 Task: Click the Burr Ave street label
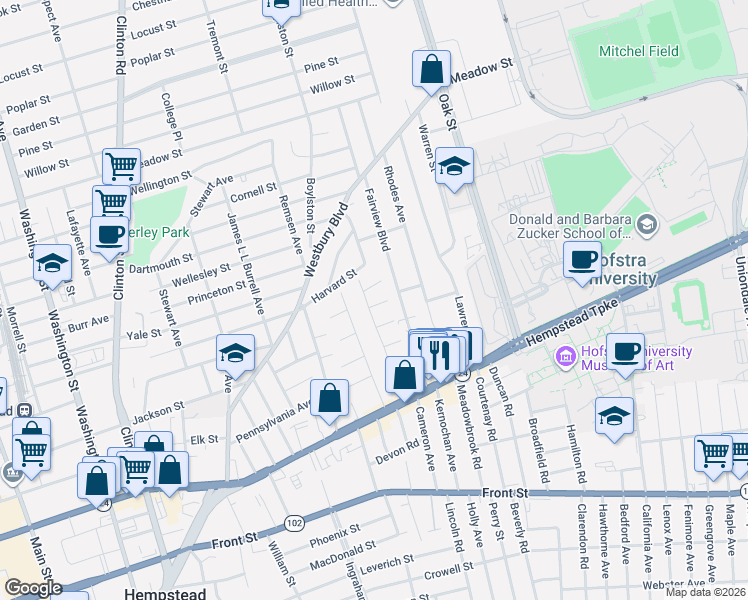coord(88,323)
